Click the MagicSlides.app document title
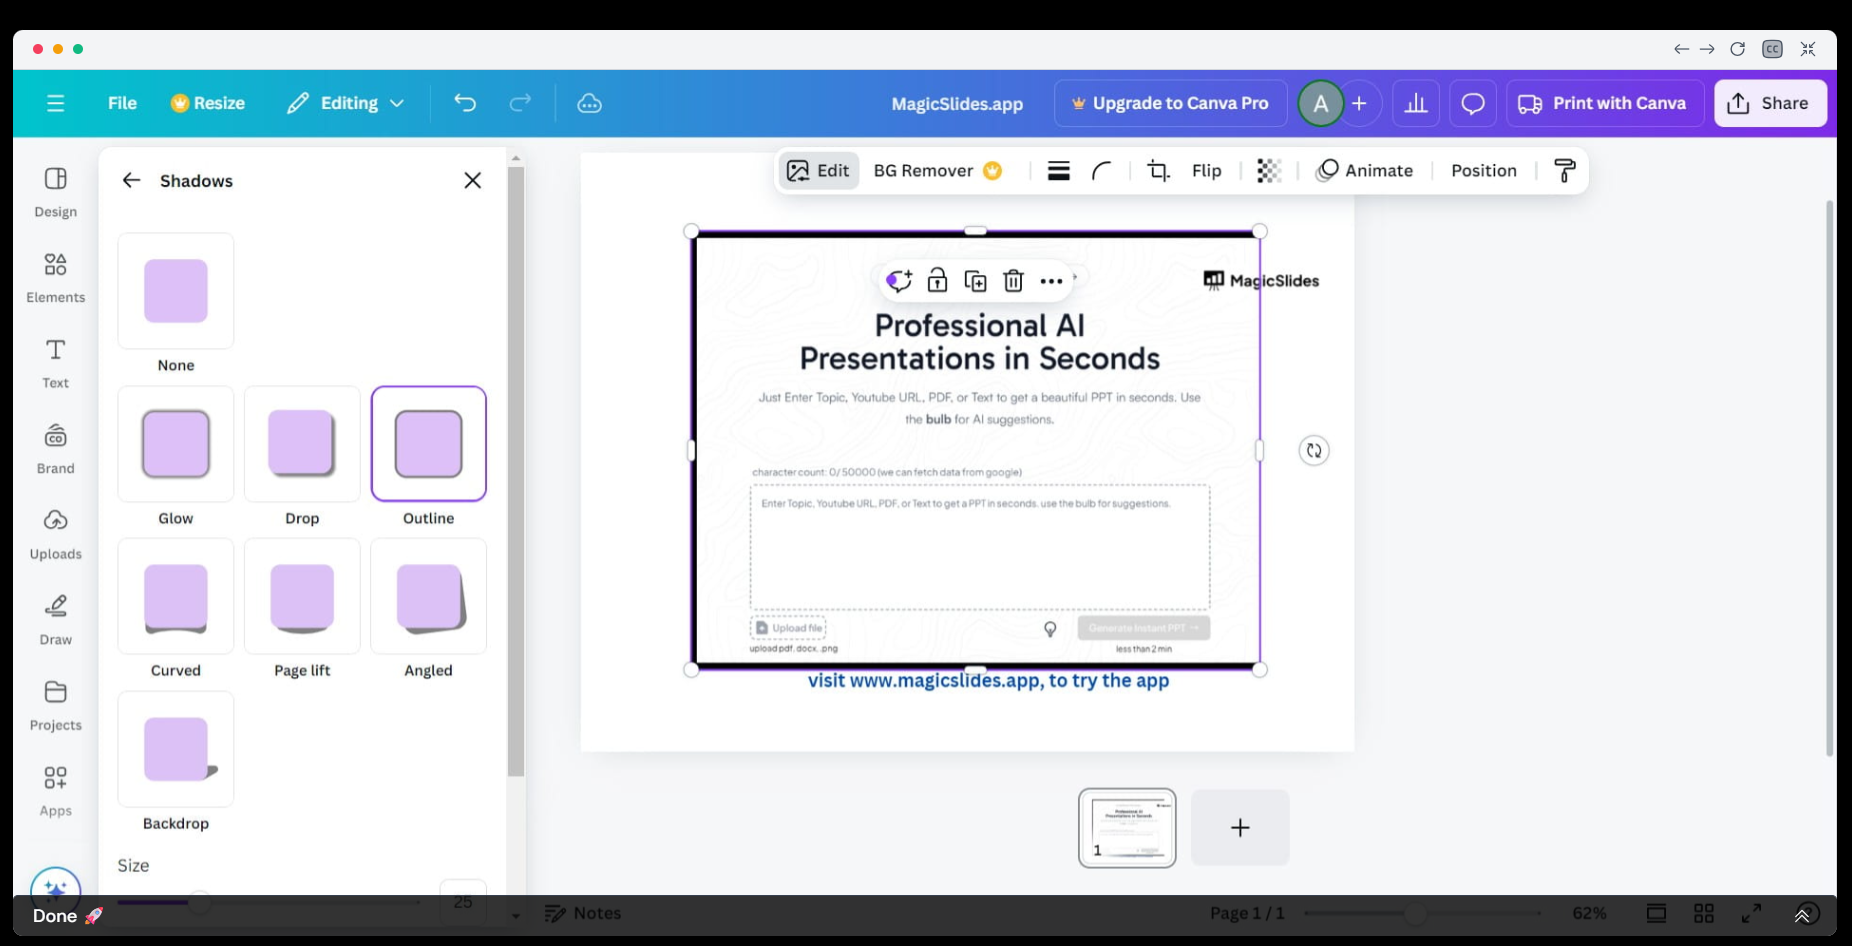Image resolution: width=1852 pixels, height=946 pixels. [x=957, y=103]
